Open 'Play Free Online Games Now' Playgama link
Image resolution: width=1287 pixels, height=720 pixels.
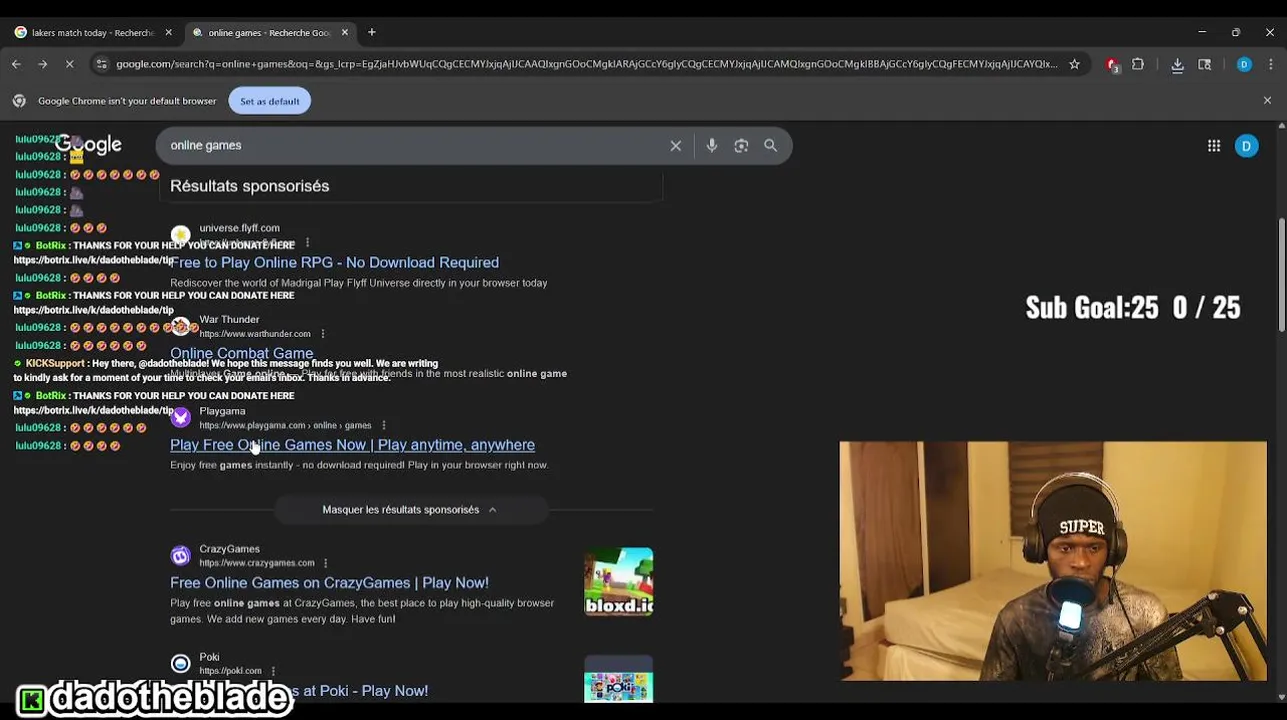tap(352, 445)
